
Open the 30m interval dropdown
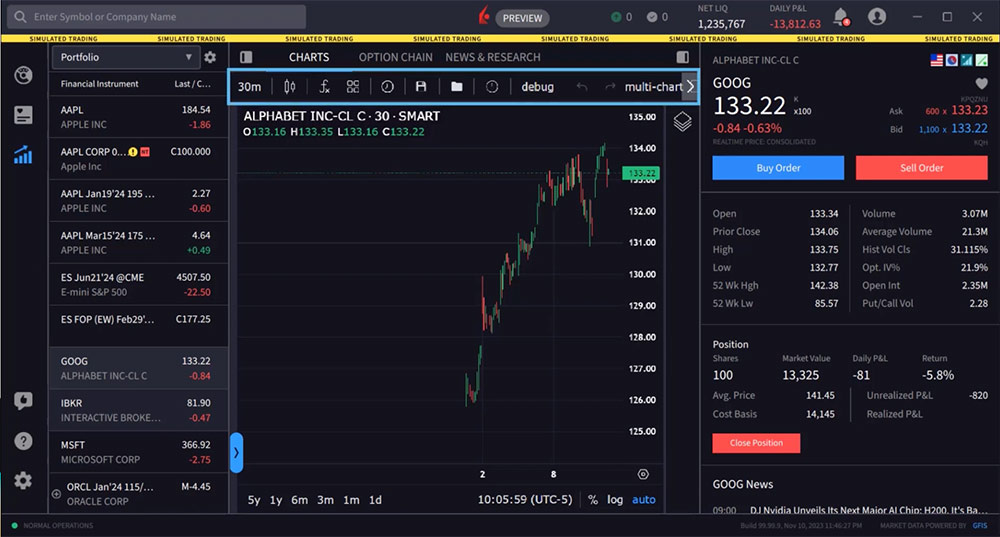pos(249,87)
